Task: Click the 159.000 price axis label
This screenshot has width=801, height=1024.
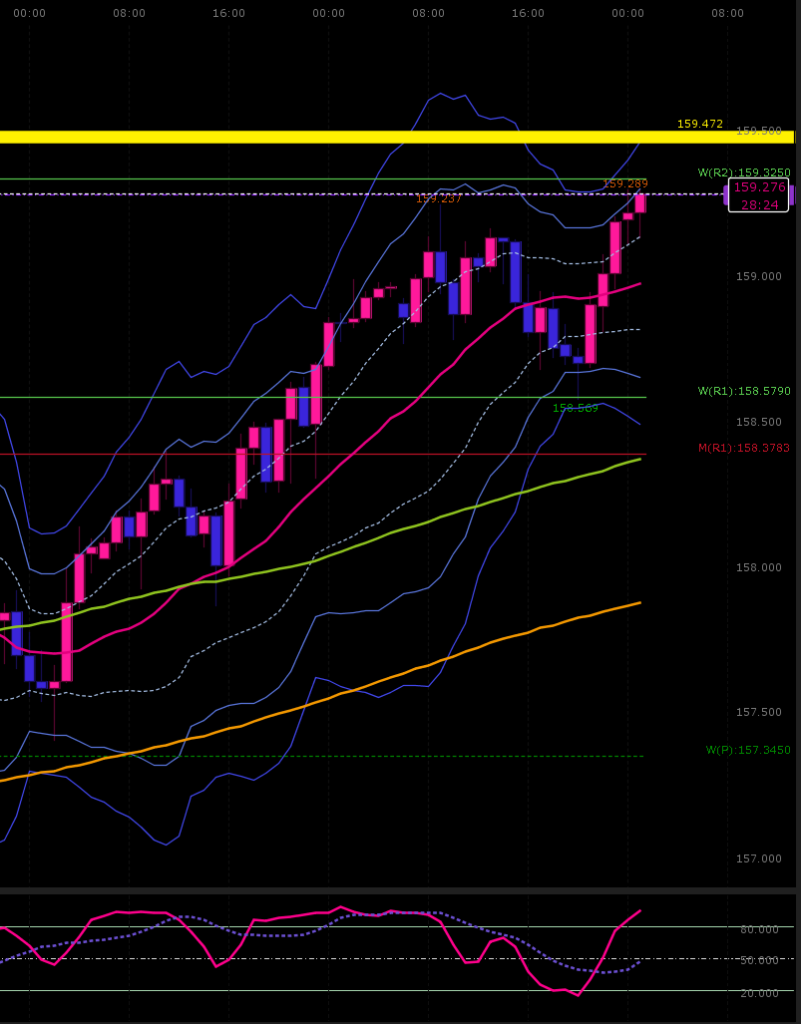Action: (759, 277)
